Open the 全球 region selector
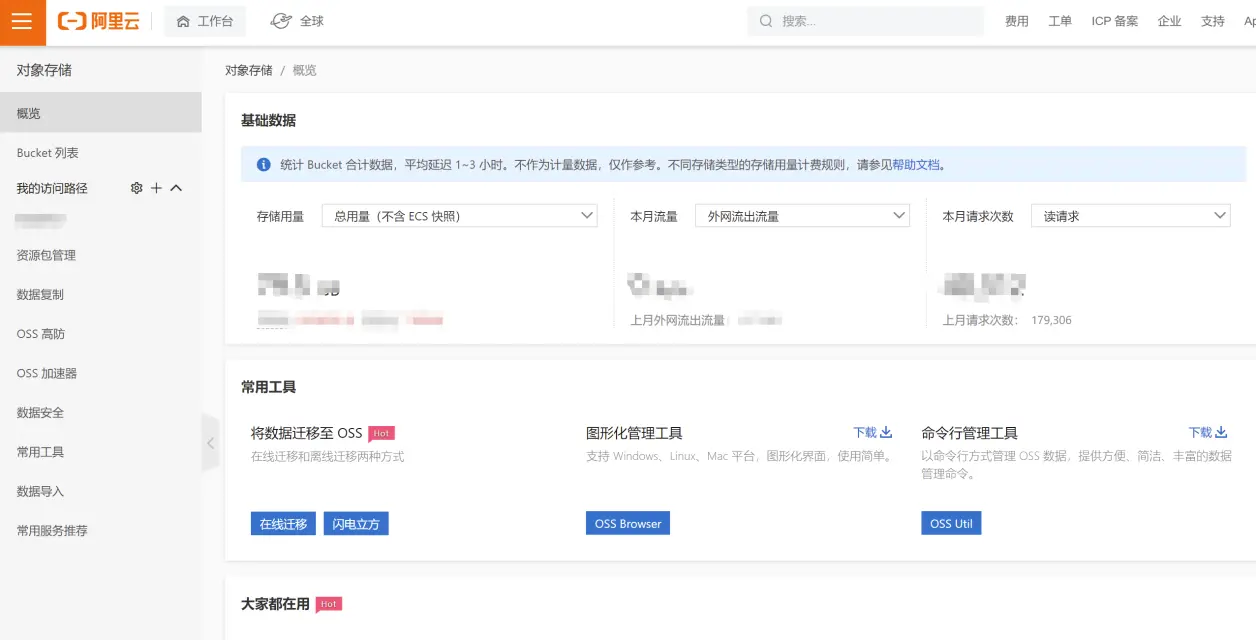 [x=297, y=21]
